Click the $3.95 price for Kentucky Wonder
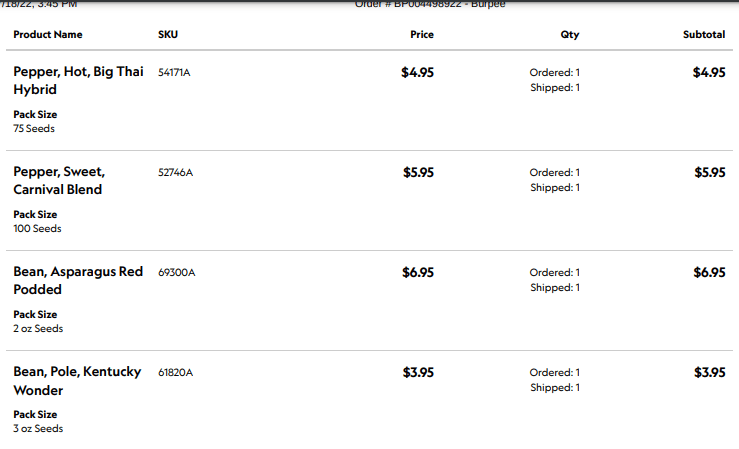The width and height of the screenshot is (739, 449). (x=418, y=372)
